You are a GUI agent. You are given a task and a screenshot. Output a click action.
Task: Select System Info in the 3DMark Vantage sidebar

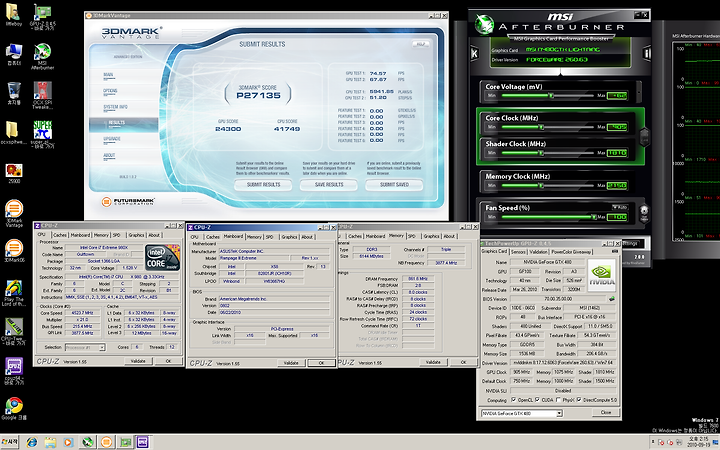[x=115, y=107]
